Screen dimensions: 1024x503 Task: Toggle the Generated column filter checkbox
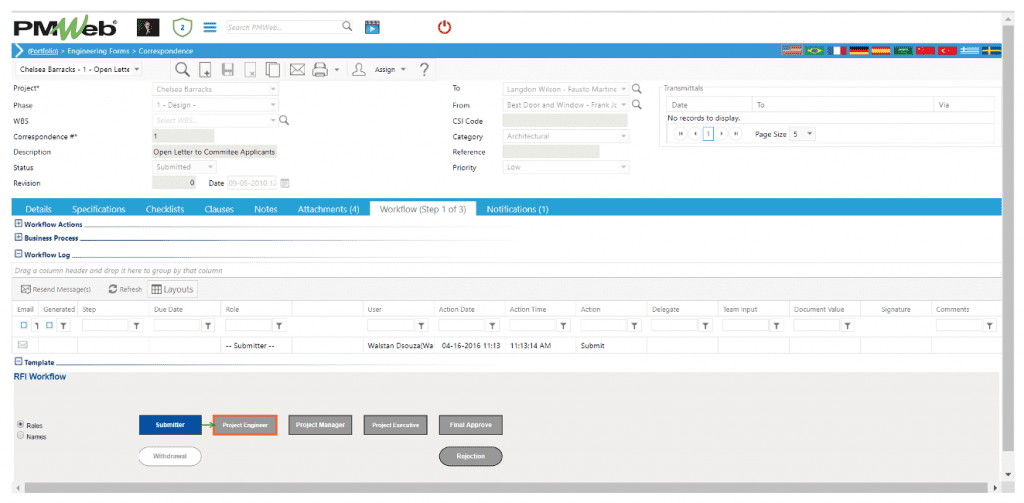[50, 325]
